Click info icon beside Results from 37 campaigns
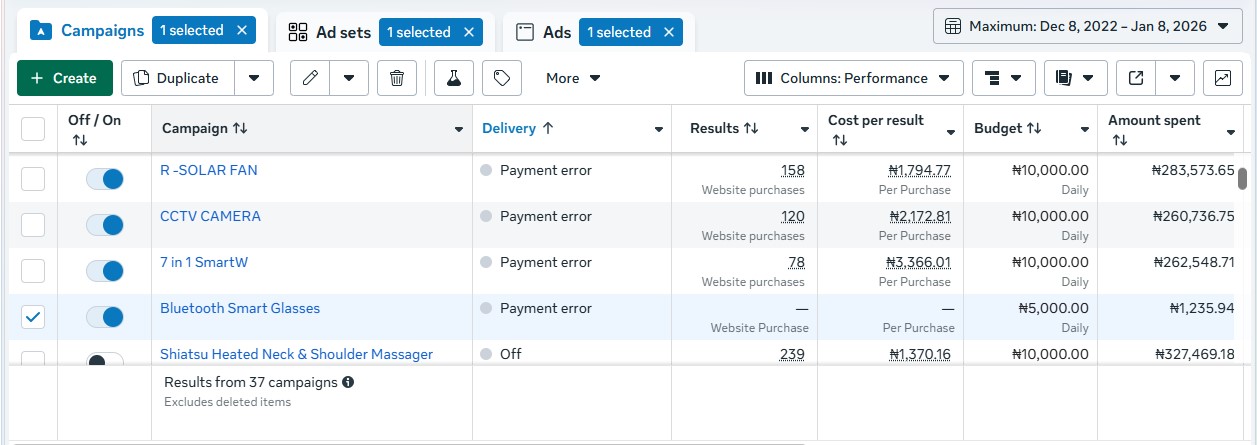Viewport: 1257px width, 445px height. [348, 382]
